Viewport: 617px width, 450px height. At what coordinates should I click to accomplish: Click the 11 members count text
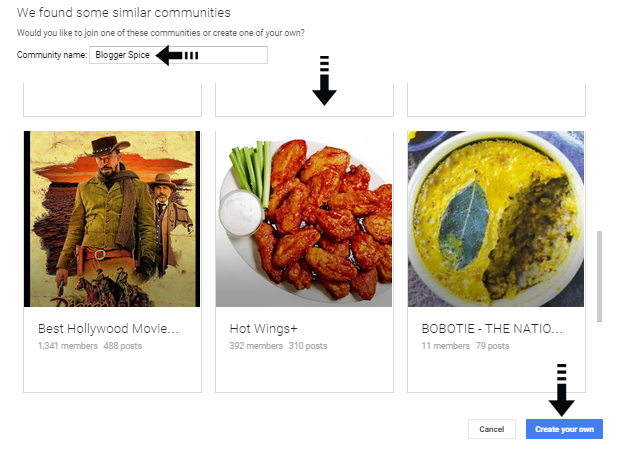click(x=445, y=346)
